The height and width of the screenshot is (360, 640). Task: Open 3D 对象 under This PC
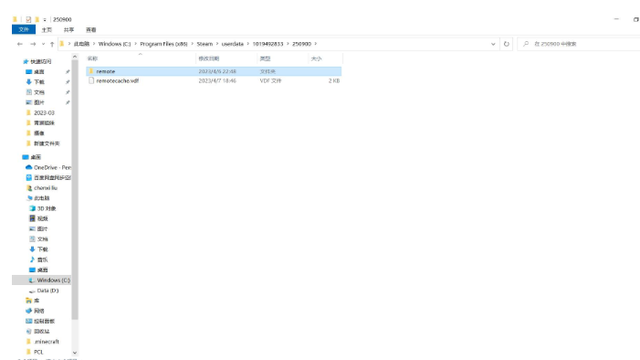(x=47, y=209)
